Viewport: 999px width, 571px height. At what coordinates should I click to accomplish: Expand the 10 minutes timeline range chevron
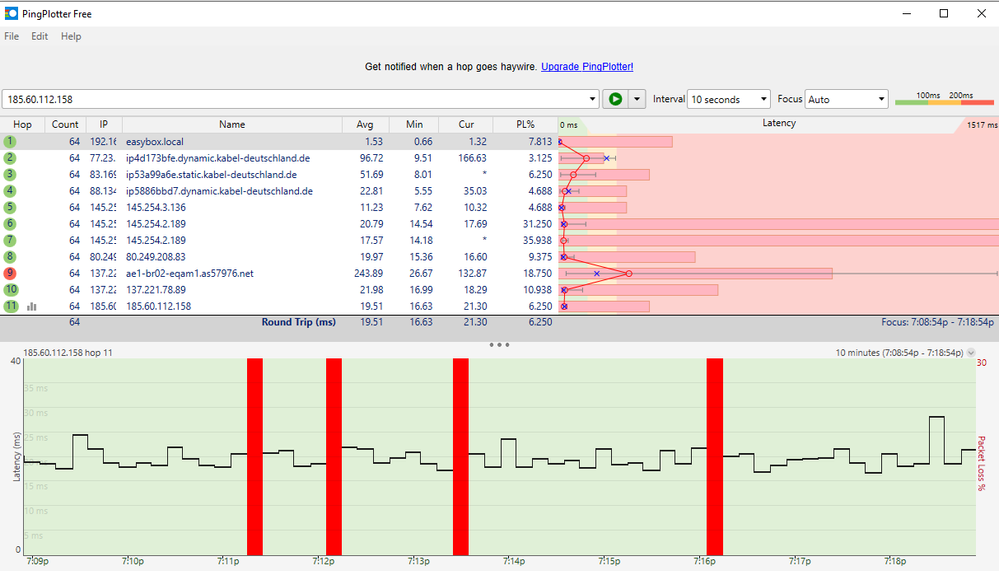971,352
